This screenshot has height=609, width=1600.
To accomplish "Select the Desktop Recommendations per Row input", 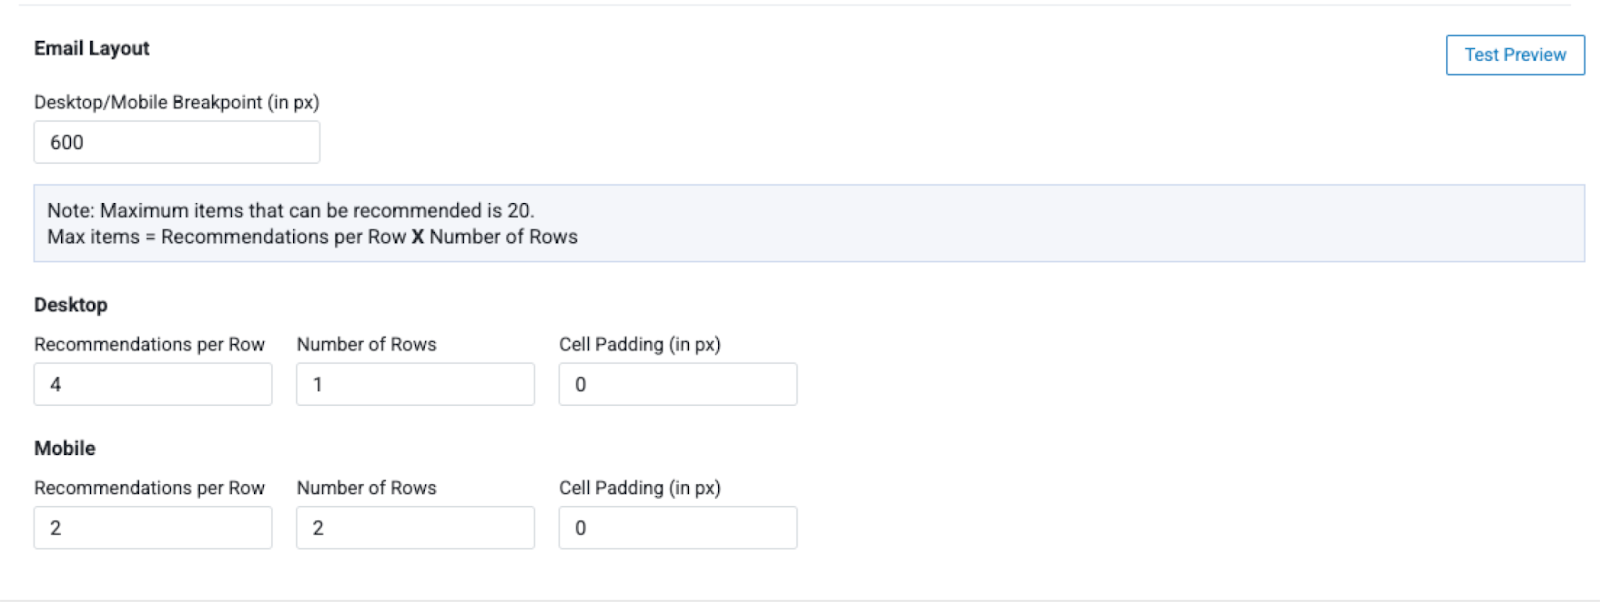I will click(152, 384).
